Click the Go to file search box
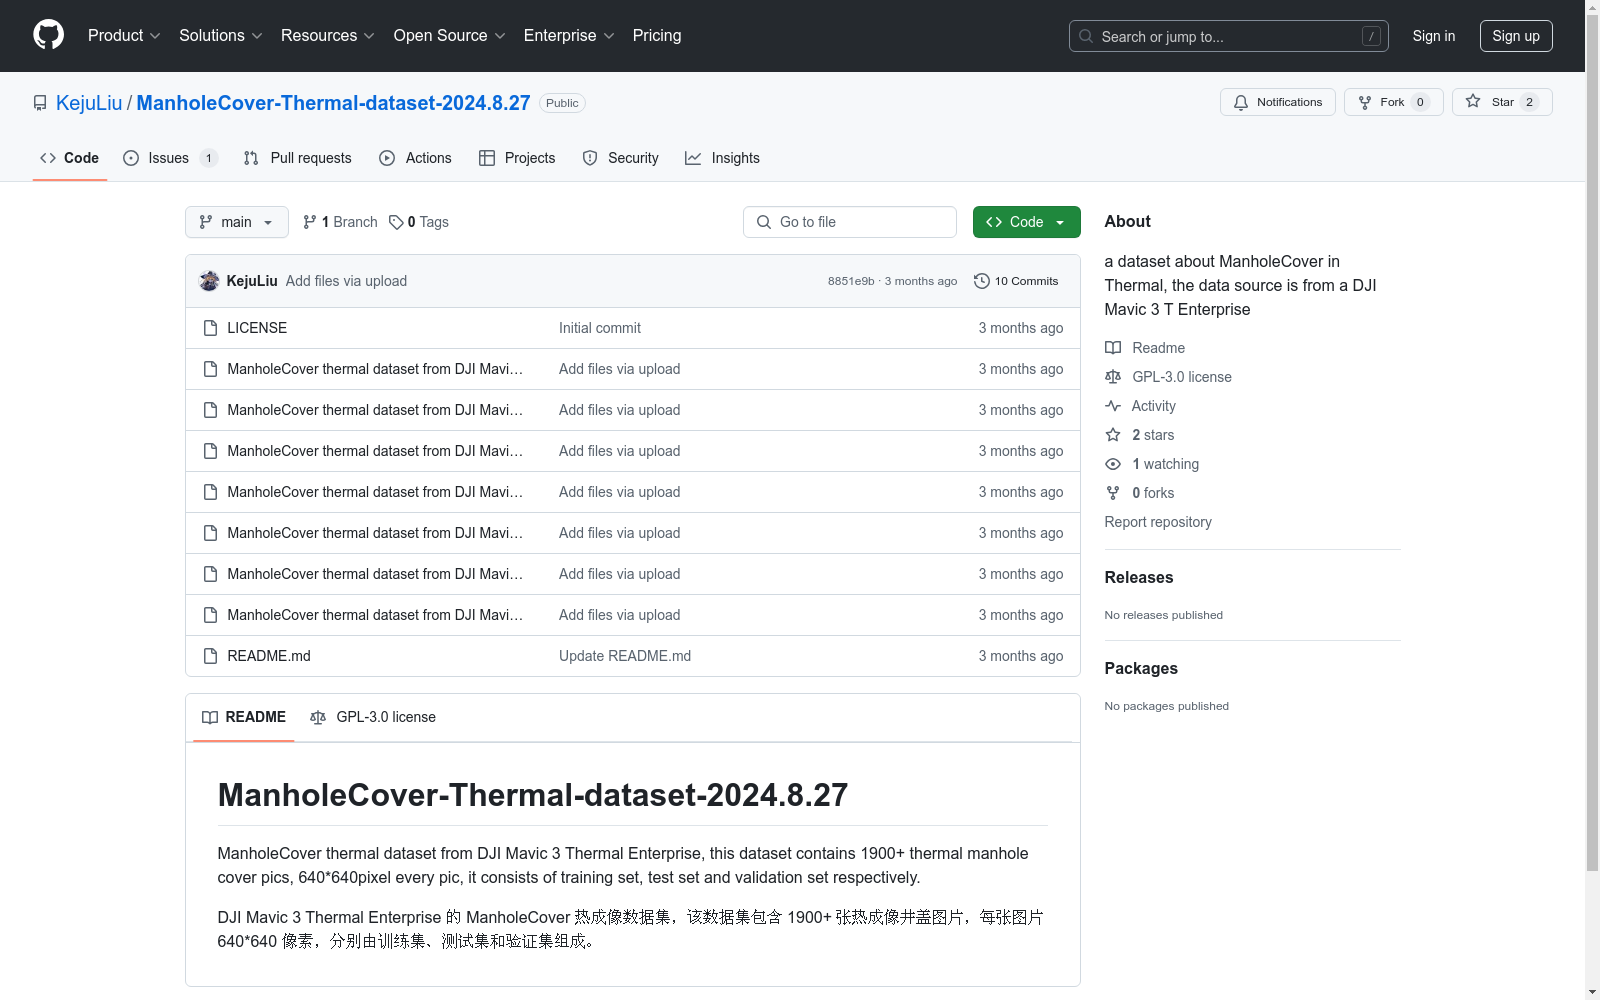The image size is (1600, 1000). 850,222
